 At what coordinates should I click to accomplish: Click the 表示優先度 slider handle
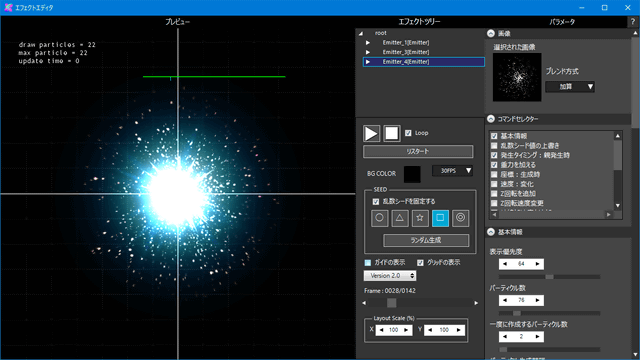(x=550, y=277)
